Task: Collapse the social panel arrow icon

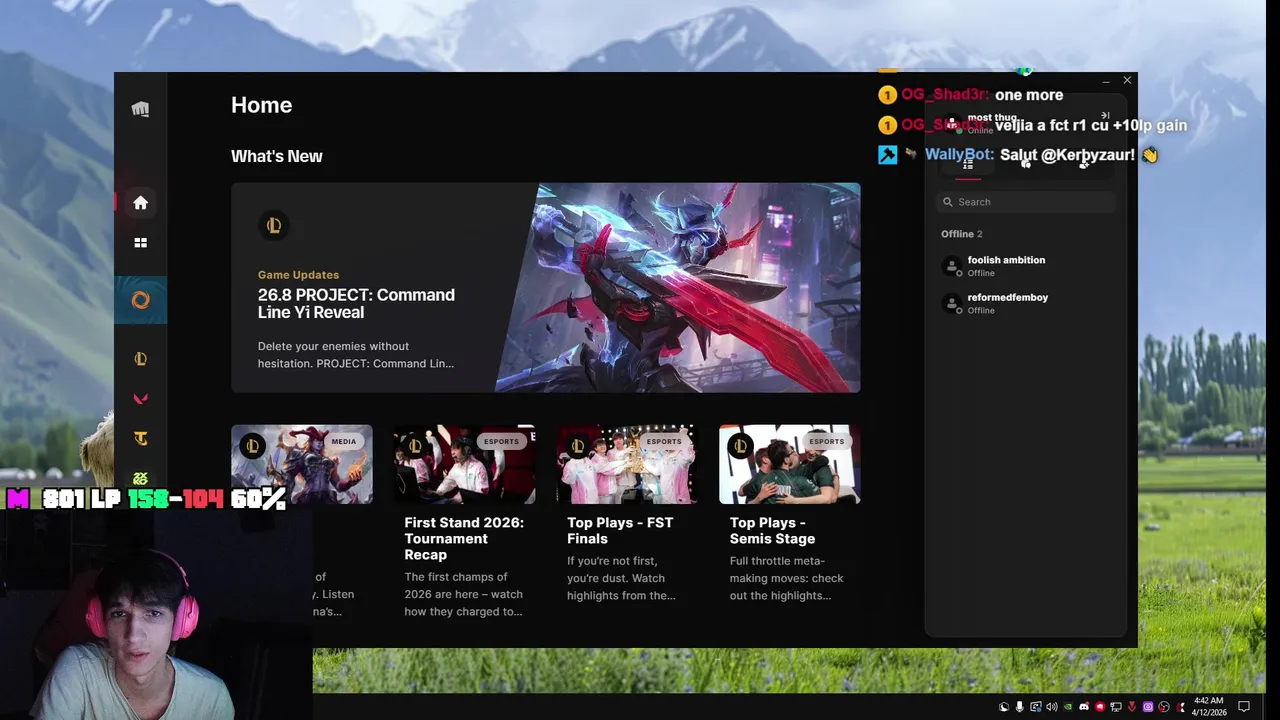Action: coord(1105,116)
